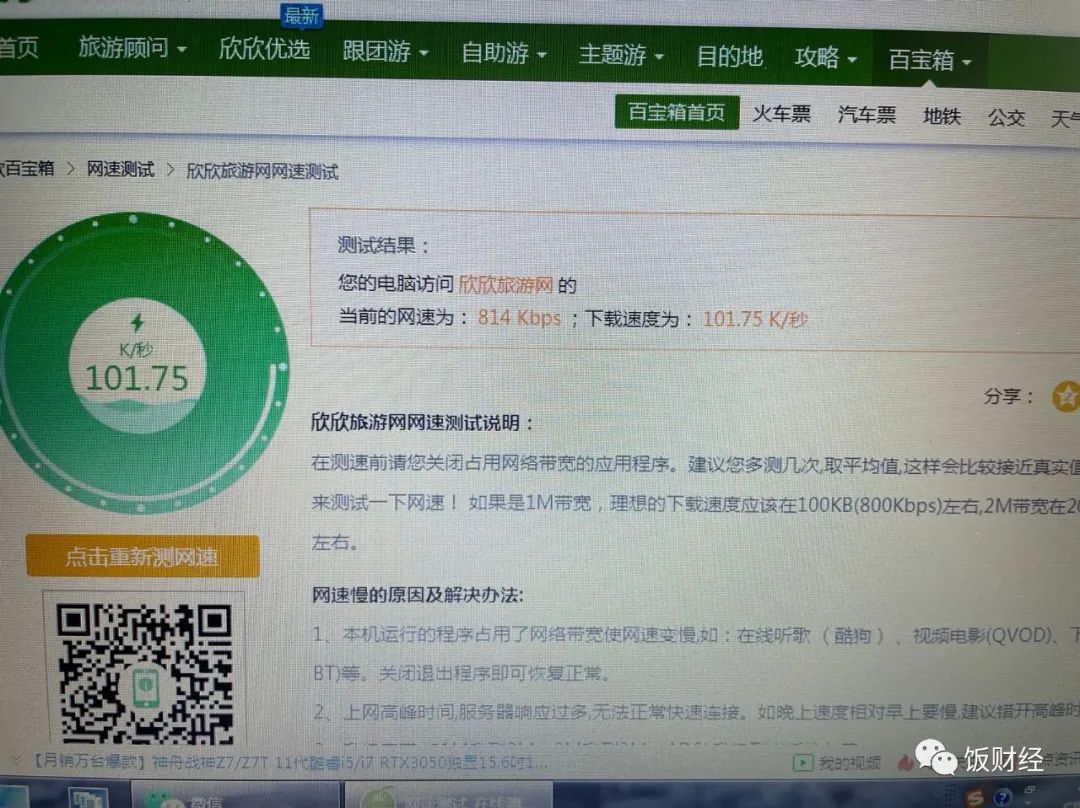Screen dimensions: 1080x808
Task: Click the 最新 badge above 欣欣优选
Action: (301, 17)
